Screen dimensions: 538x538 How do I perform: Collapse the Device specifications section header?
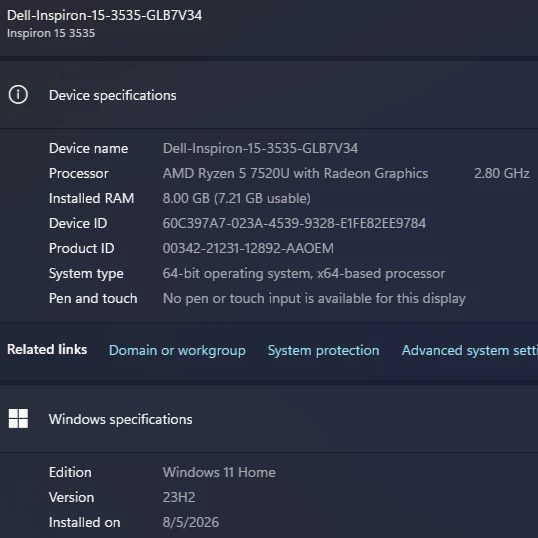(269, 95)
